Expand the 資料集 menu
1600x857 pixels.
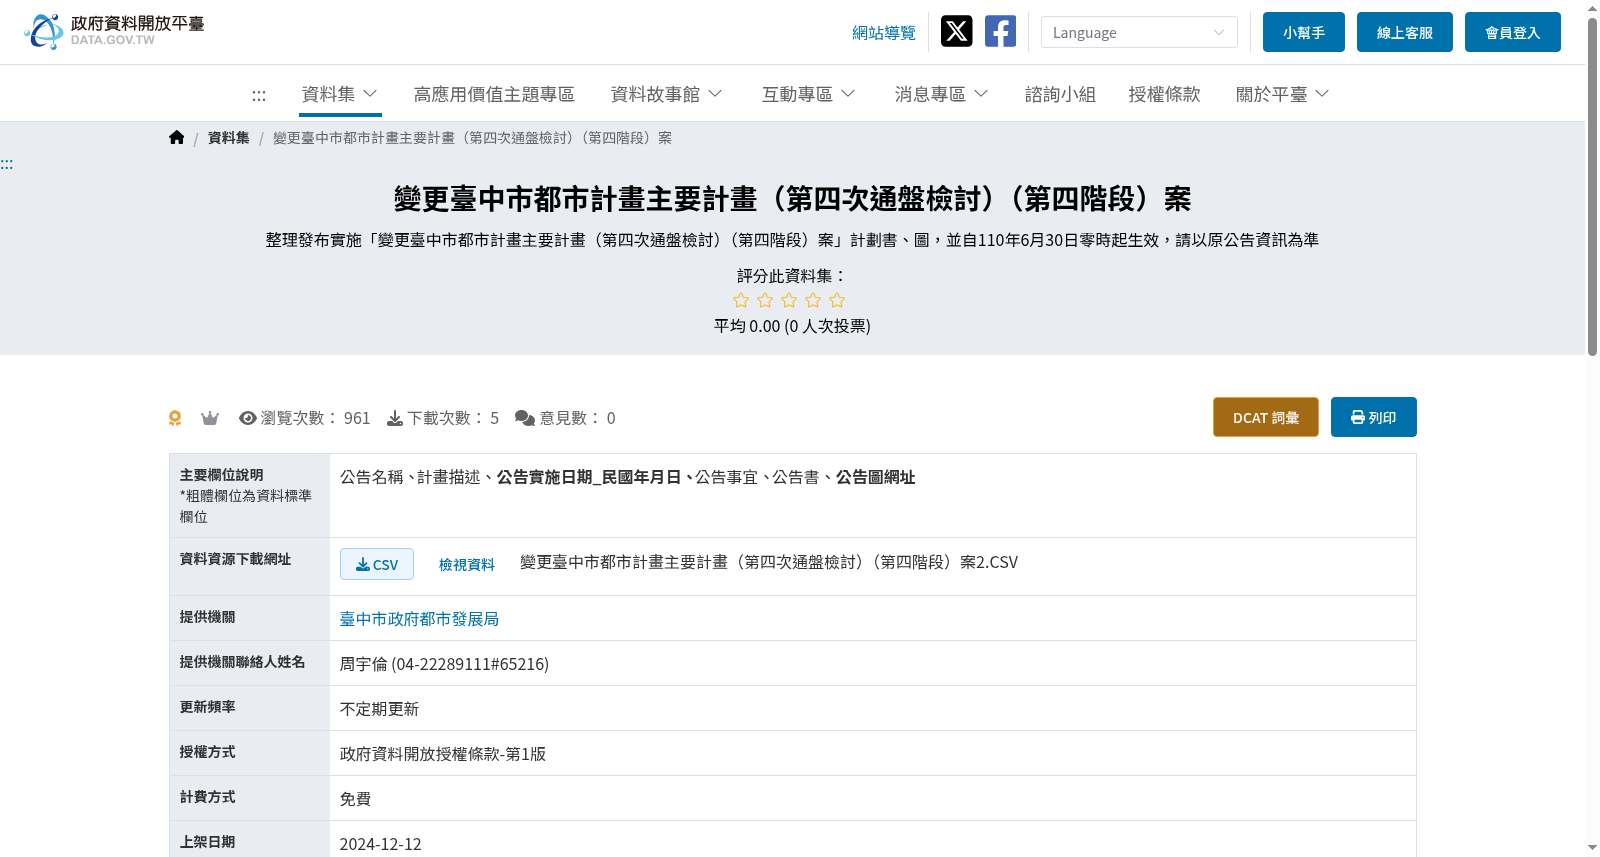[340, 94]
